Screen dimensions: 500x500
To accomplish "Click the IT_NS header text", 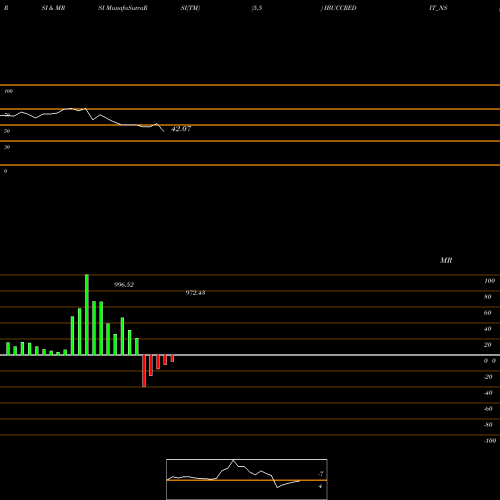I will pyautogui.click(x=438, y=8).
